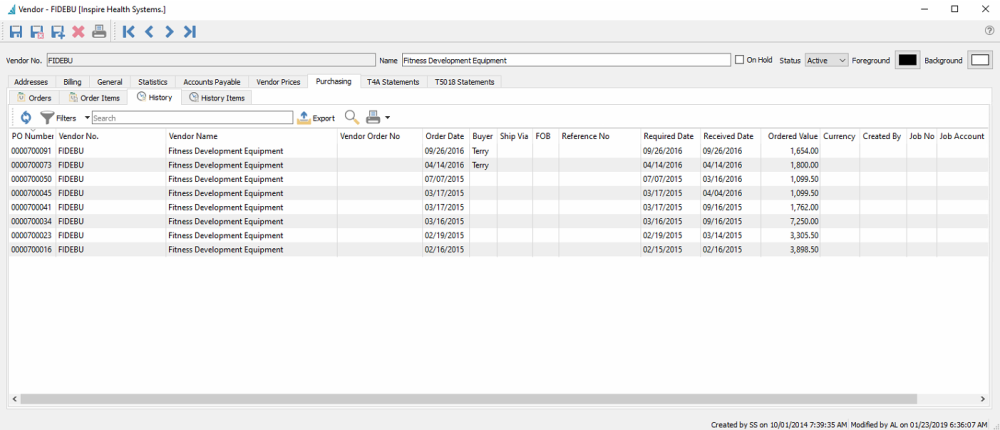
Task: Toggle the On Hold checkbox
Action: 739,59
